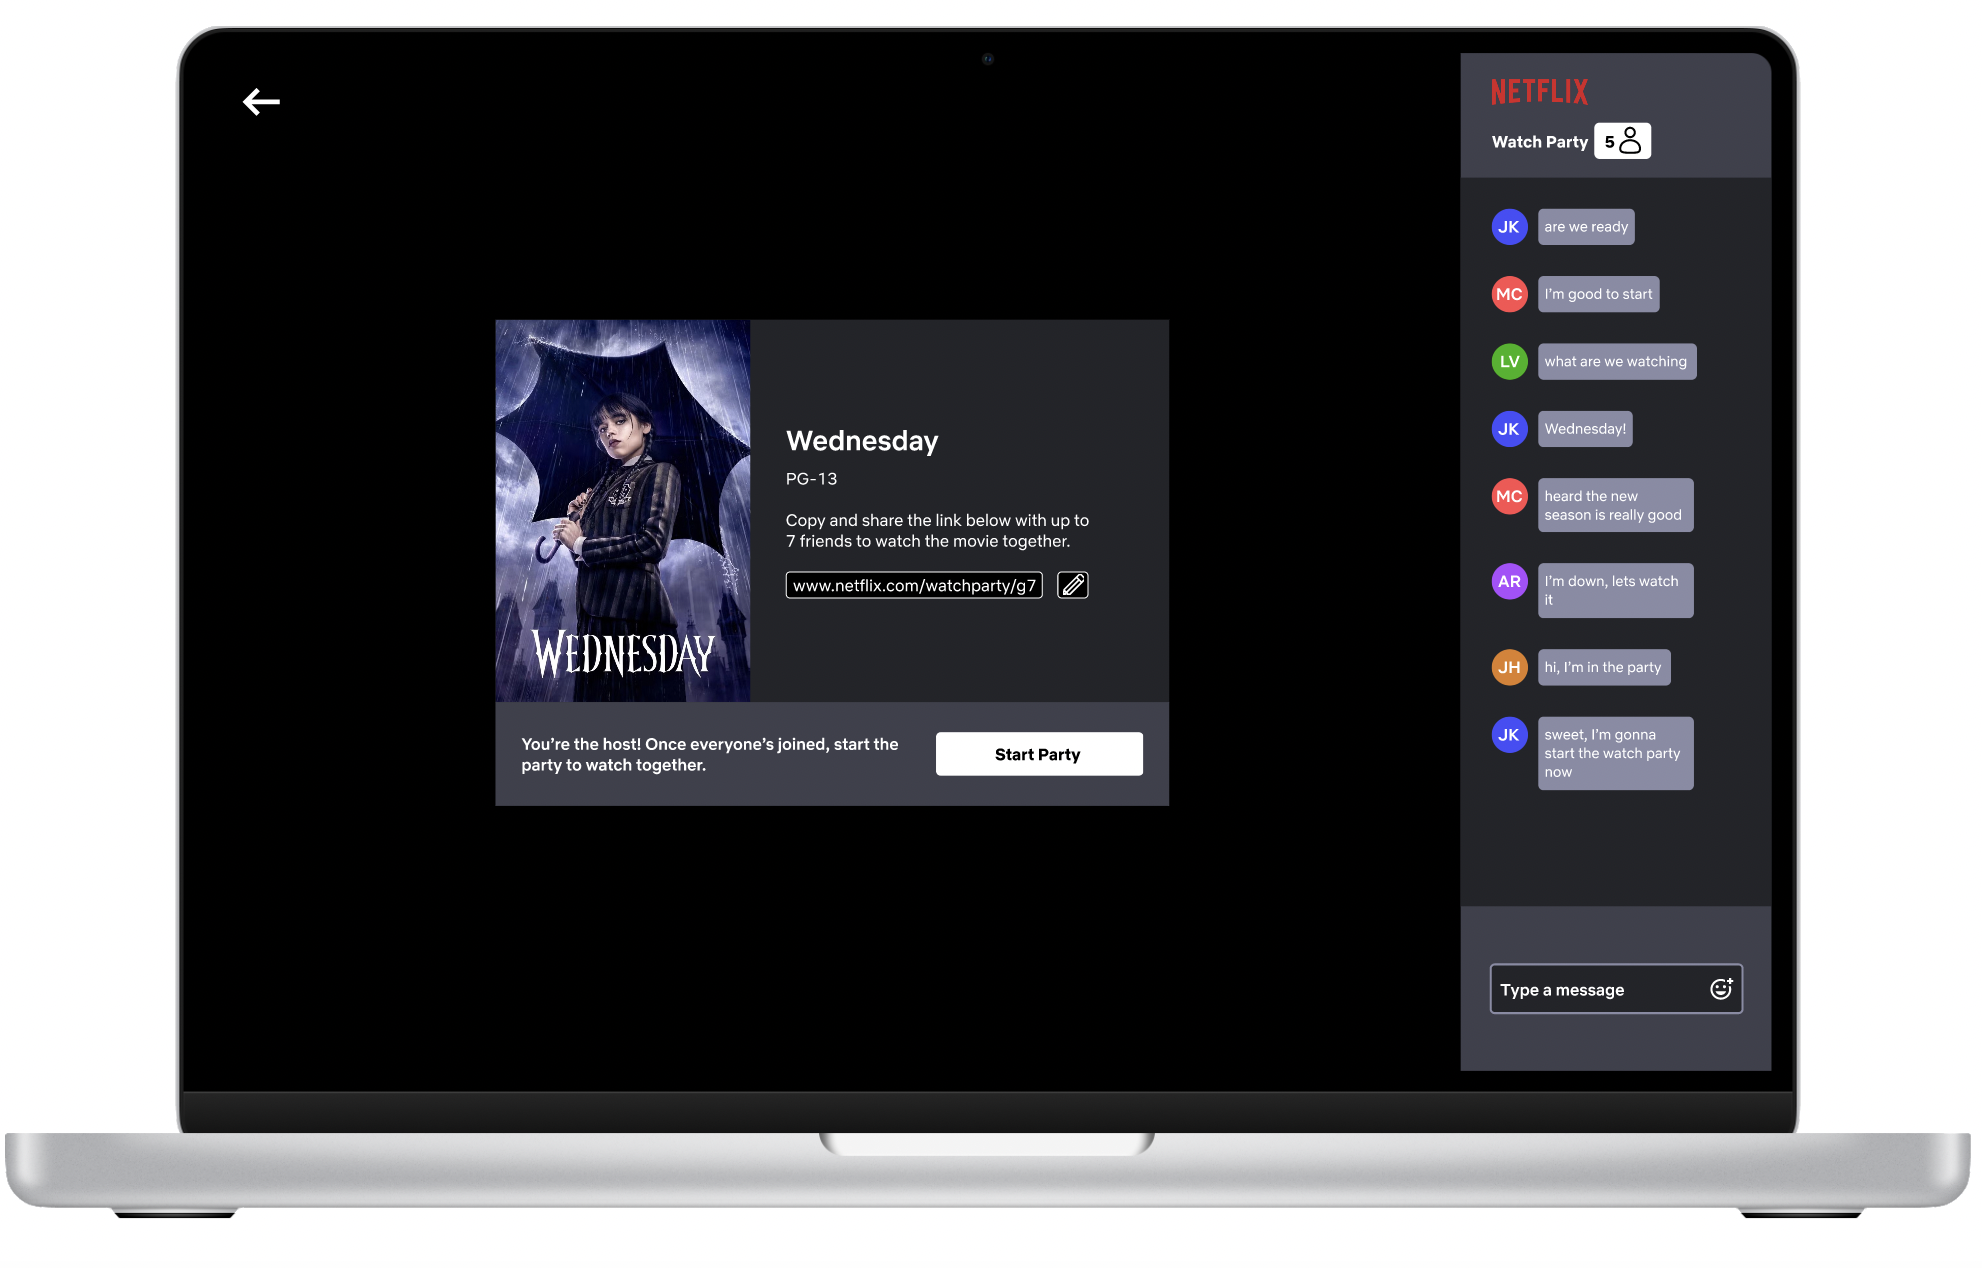Click the watch party link field
This screenshot has width=1982, height=1268.
click(914, 585)
